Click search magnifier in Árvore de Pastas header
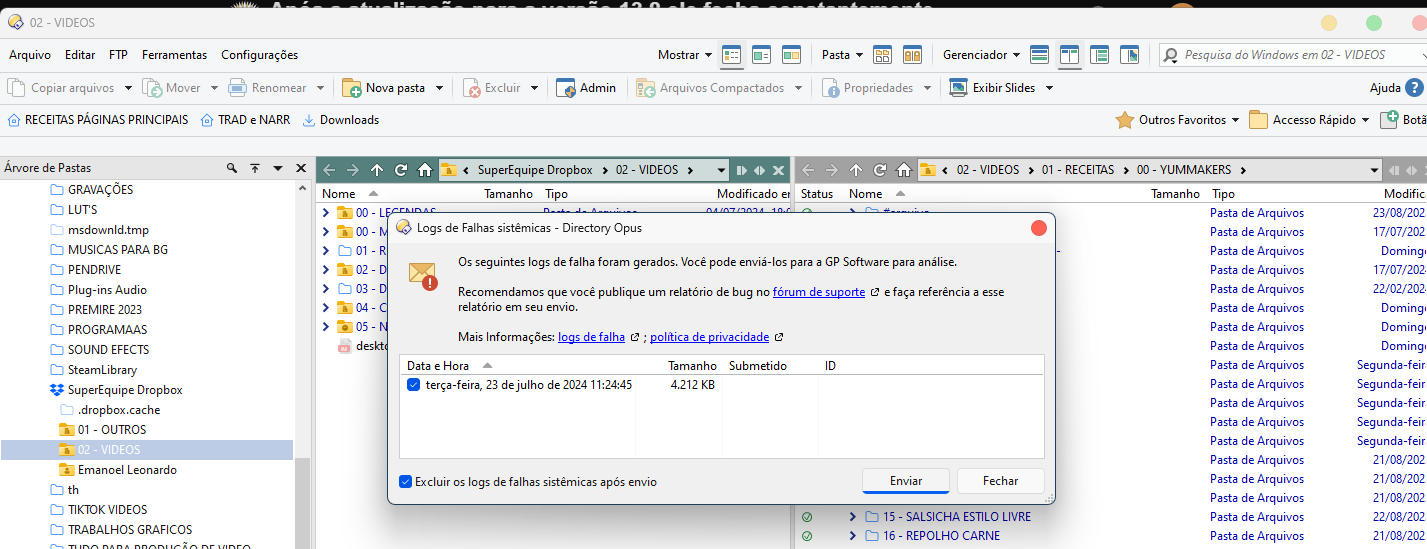 [x=232, y=168]
